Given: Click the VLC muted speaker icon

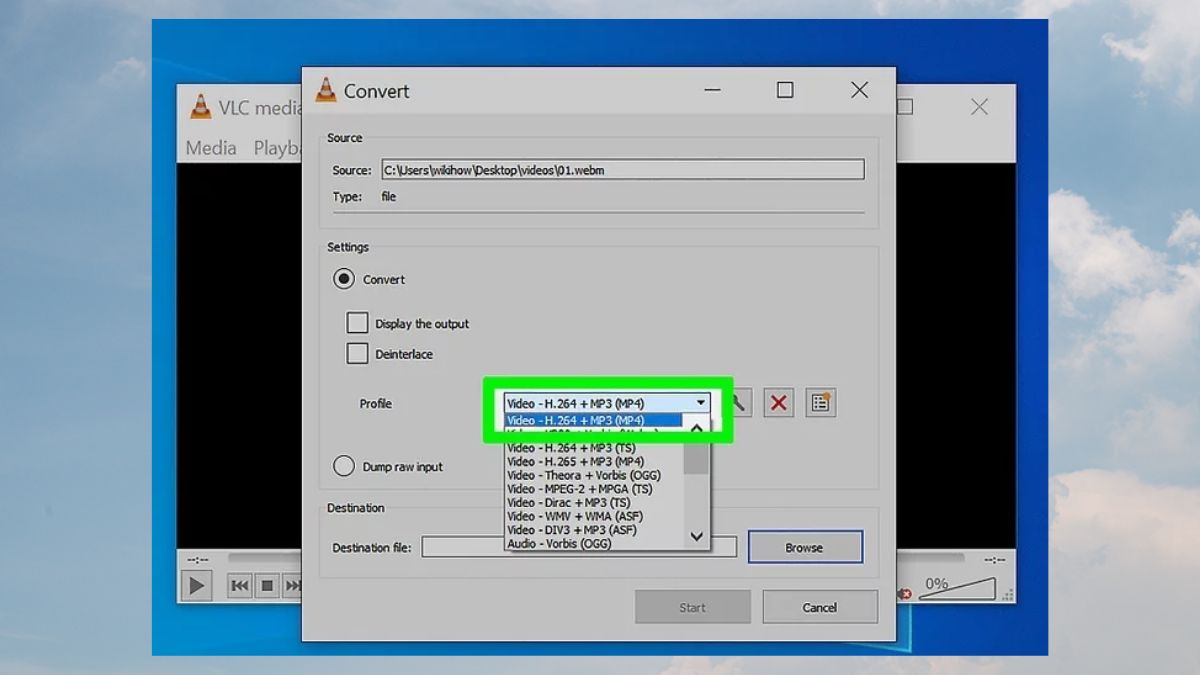Looking at the screenshot, I should coord(905,593).
